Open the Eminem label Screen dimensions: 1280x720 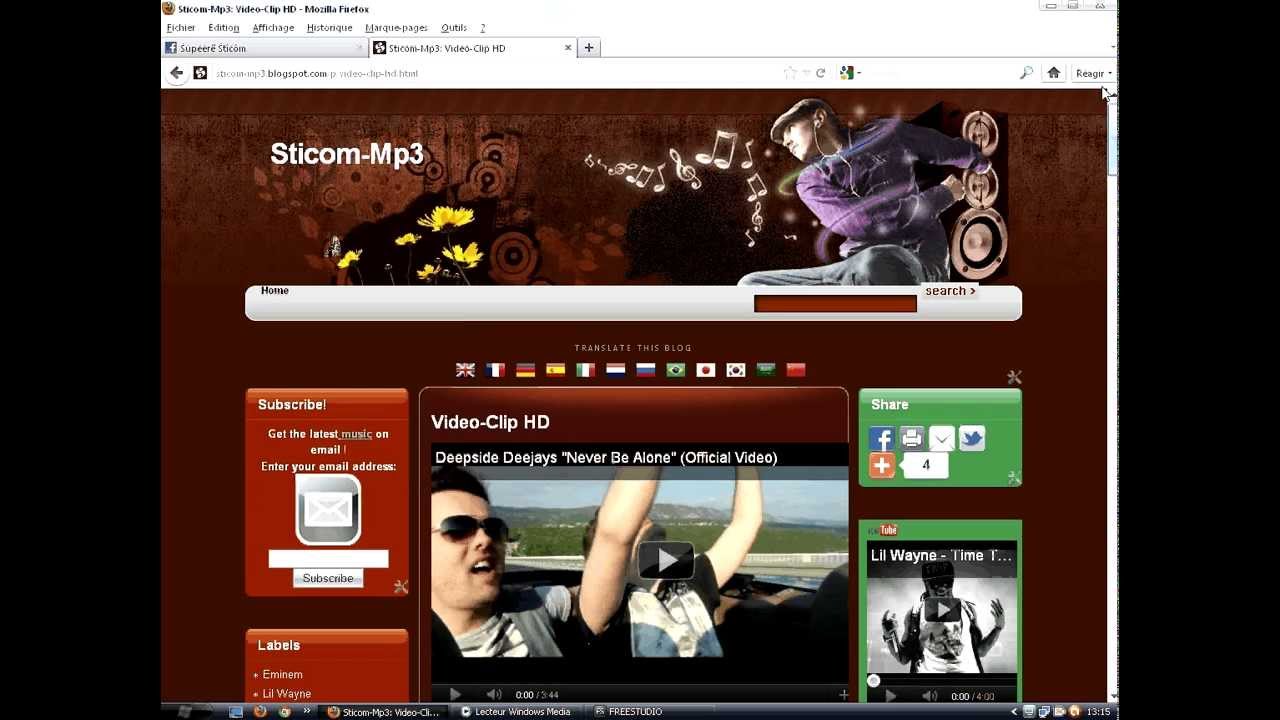click(282, 675)
